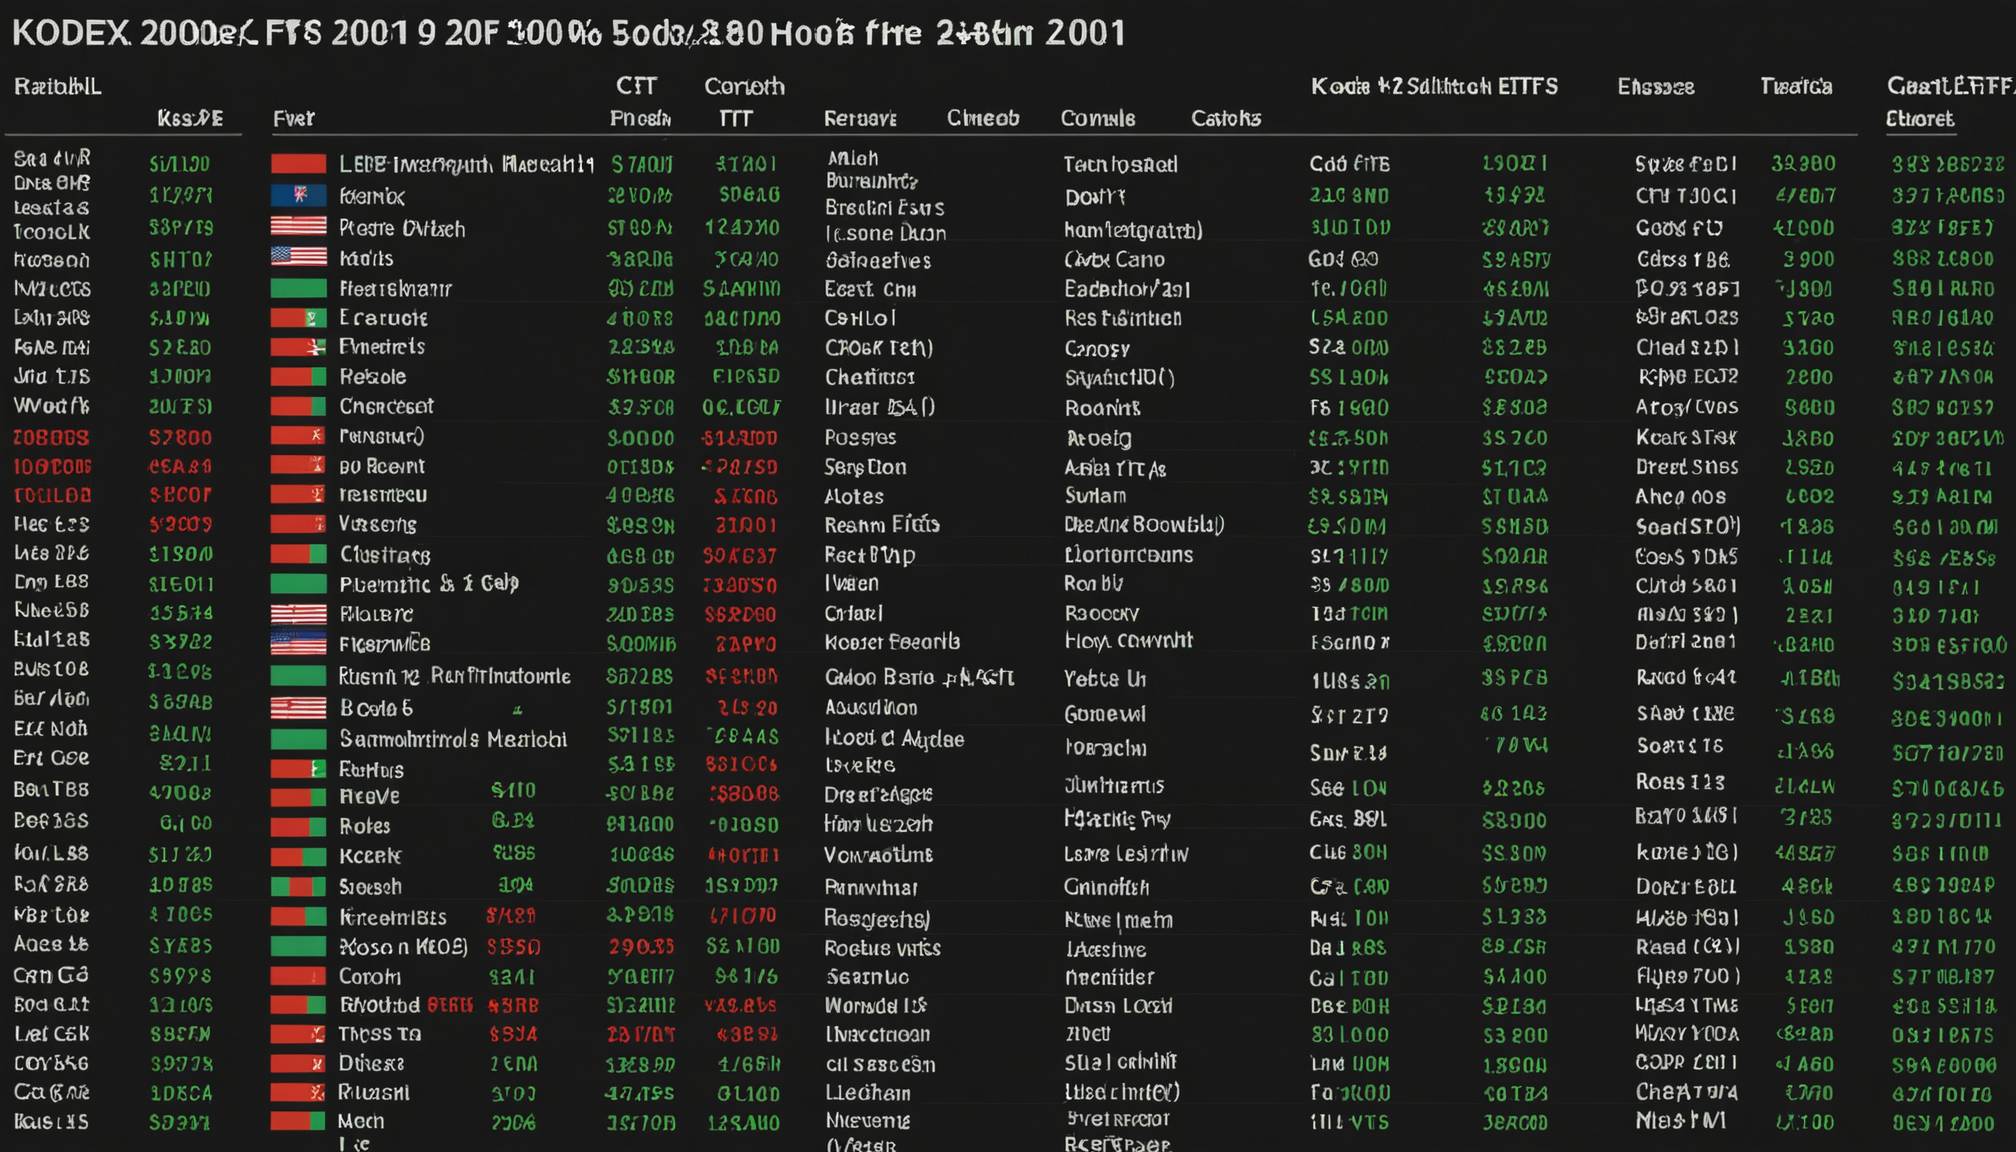
Task: Click the red flag beside "Coroln"
Action: click(298, 976)
